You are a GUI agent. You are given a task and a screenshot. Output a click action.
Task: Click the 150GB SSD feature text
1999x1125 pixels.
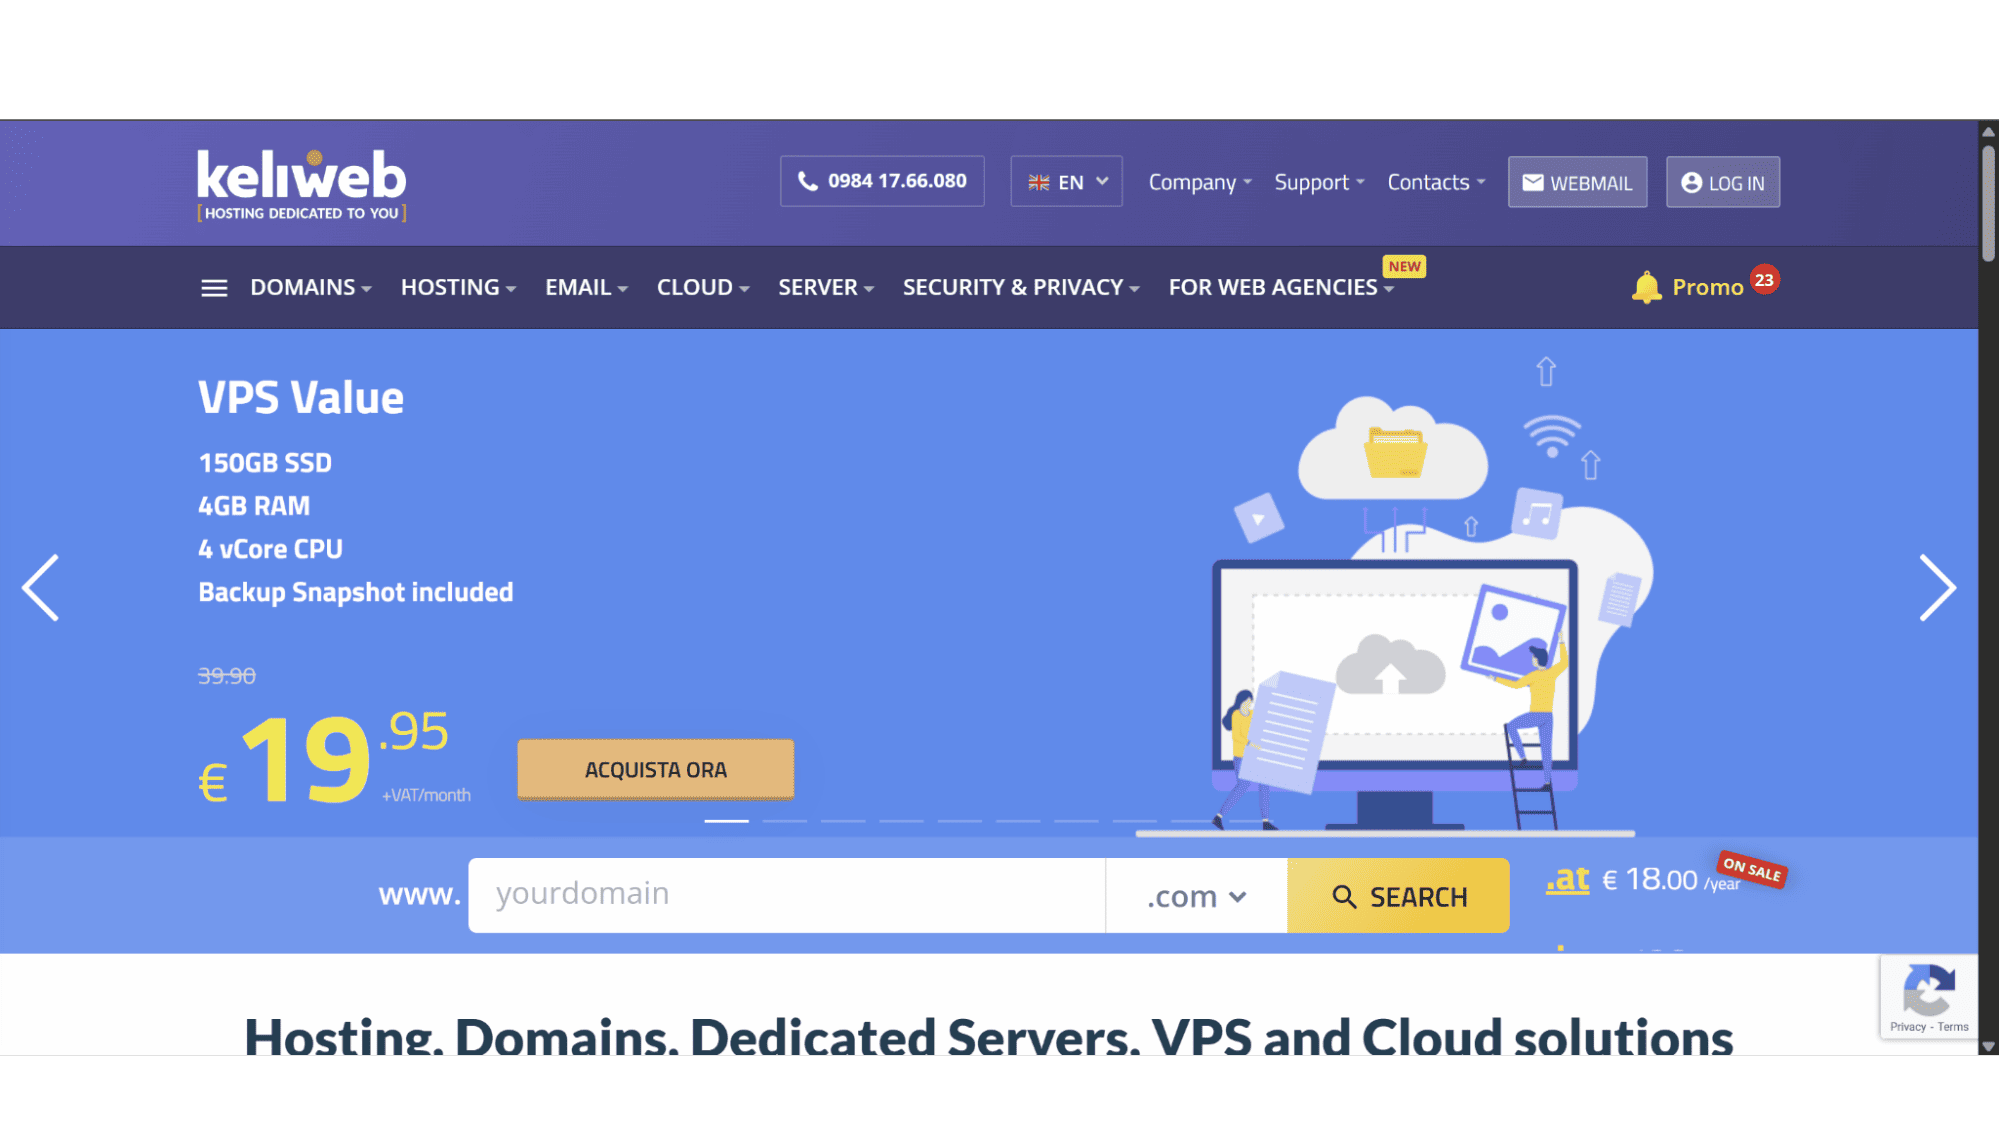point(265,463)
